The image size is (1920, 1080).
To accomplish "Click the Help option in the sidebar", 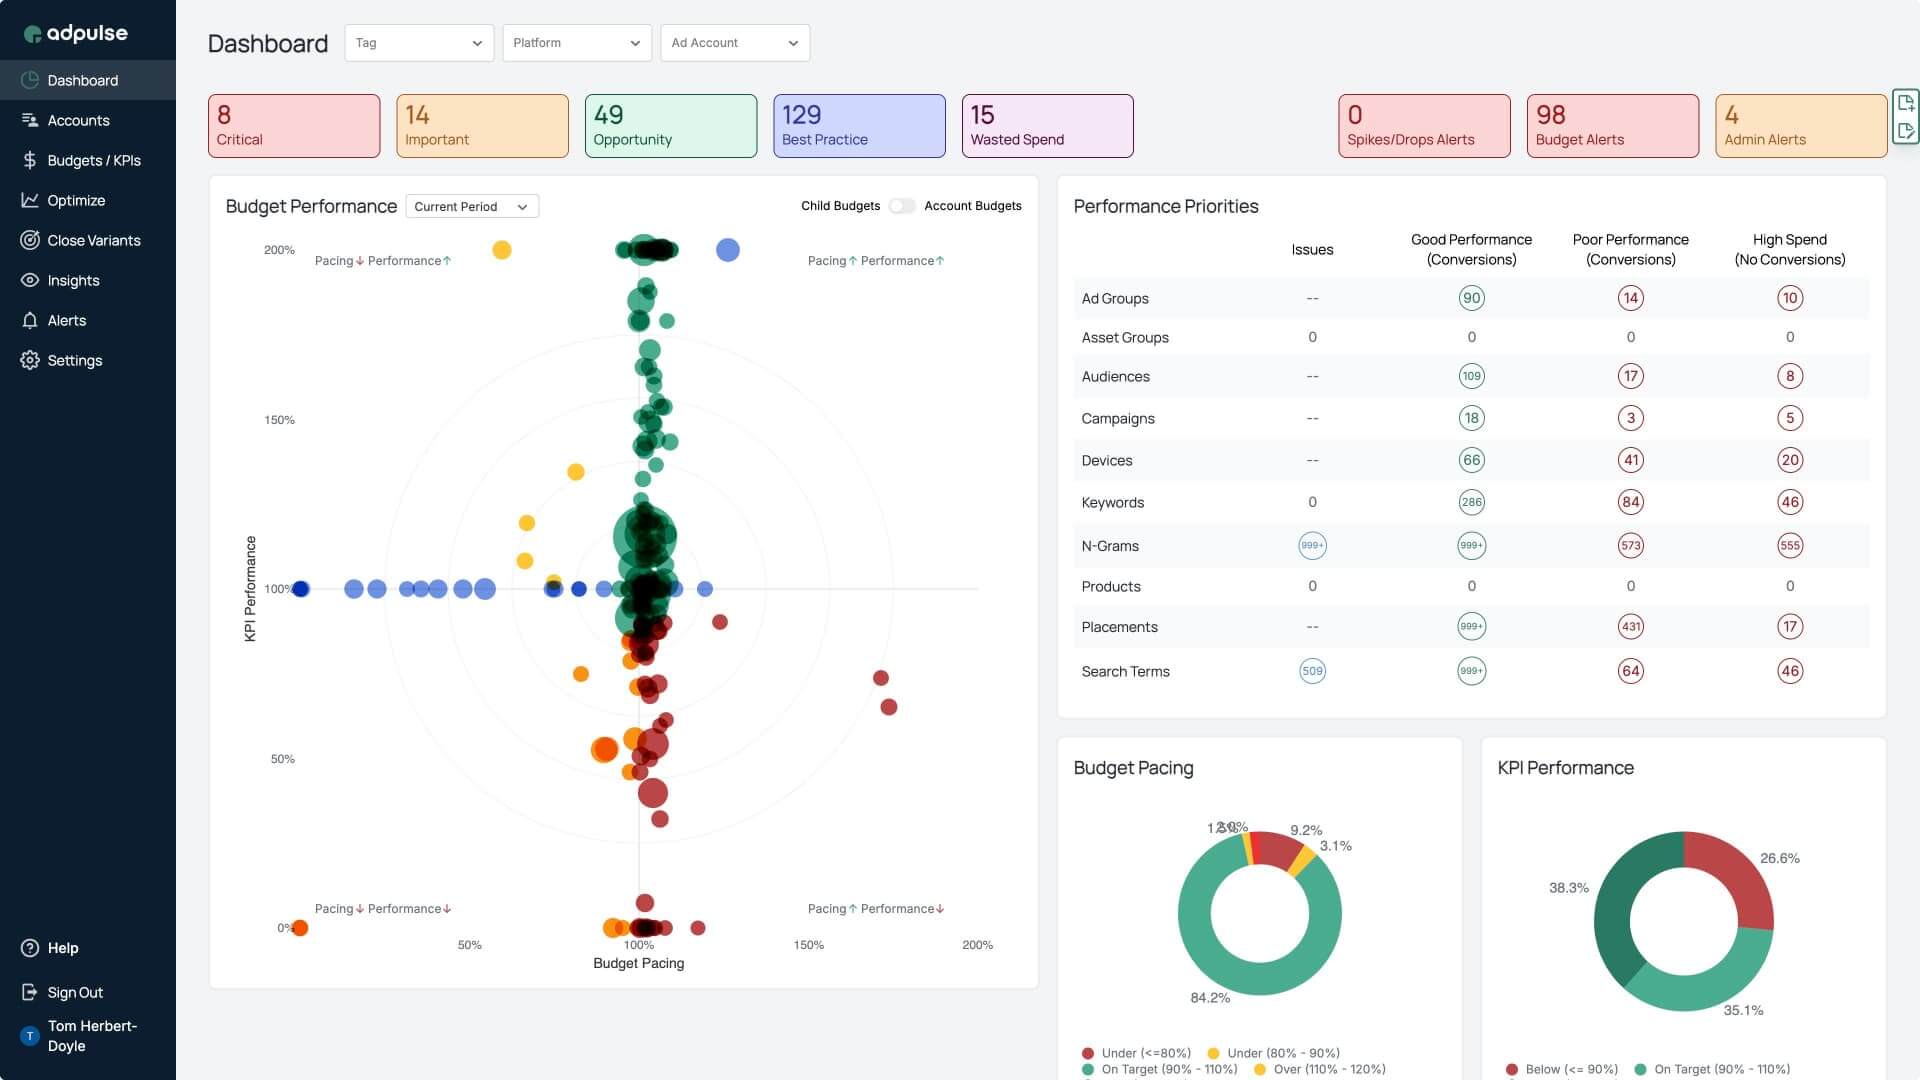I will [x=63, y=948].
